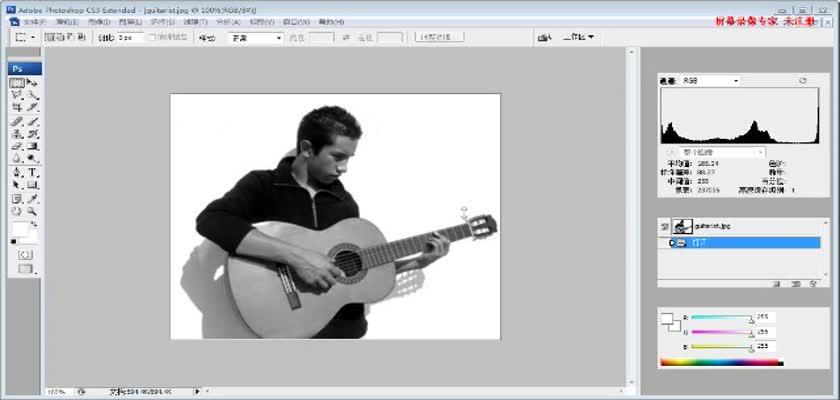Toggle the anti-alias checkbox in options bar

151,37
